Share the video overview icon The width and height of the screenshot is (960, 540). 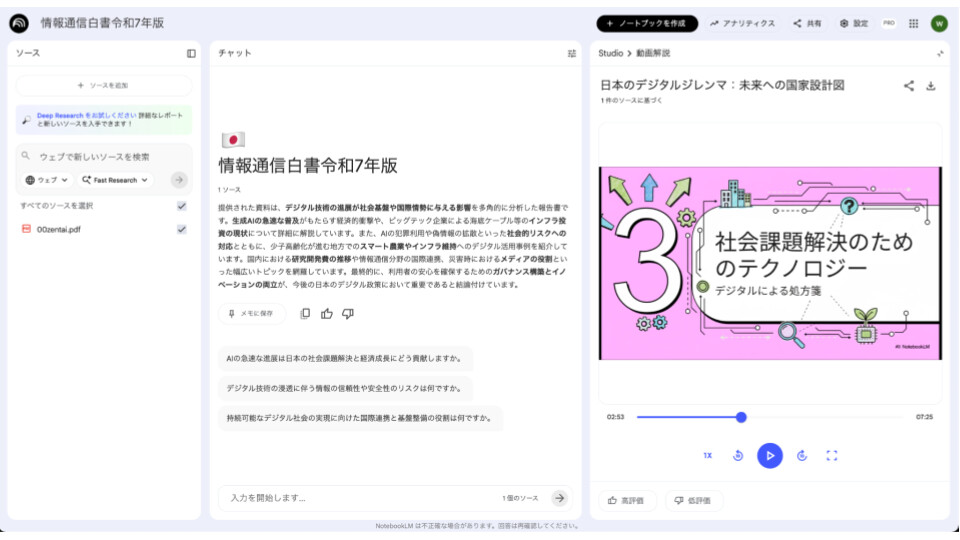tap(909, 86)
